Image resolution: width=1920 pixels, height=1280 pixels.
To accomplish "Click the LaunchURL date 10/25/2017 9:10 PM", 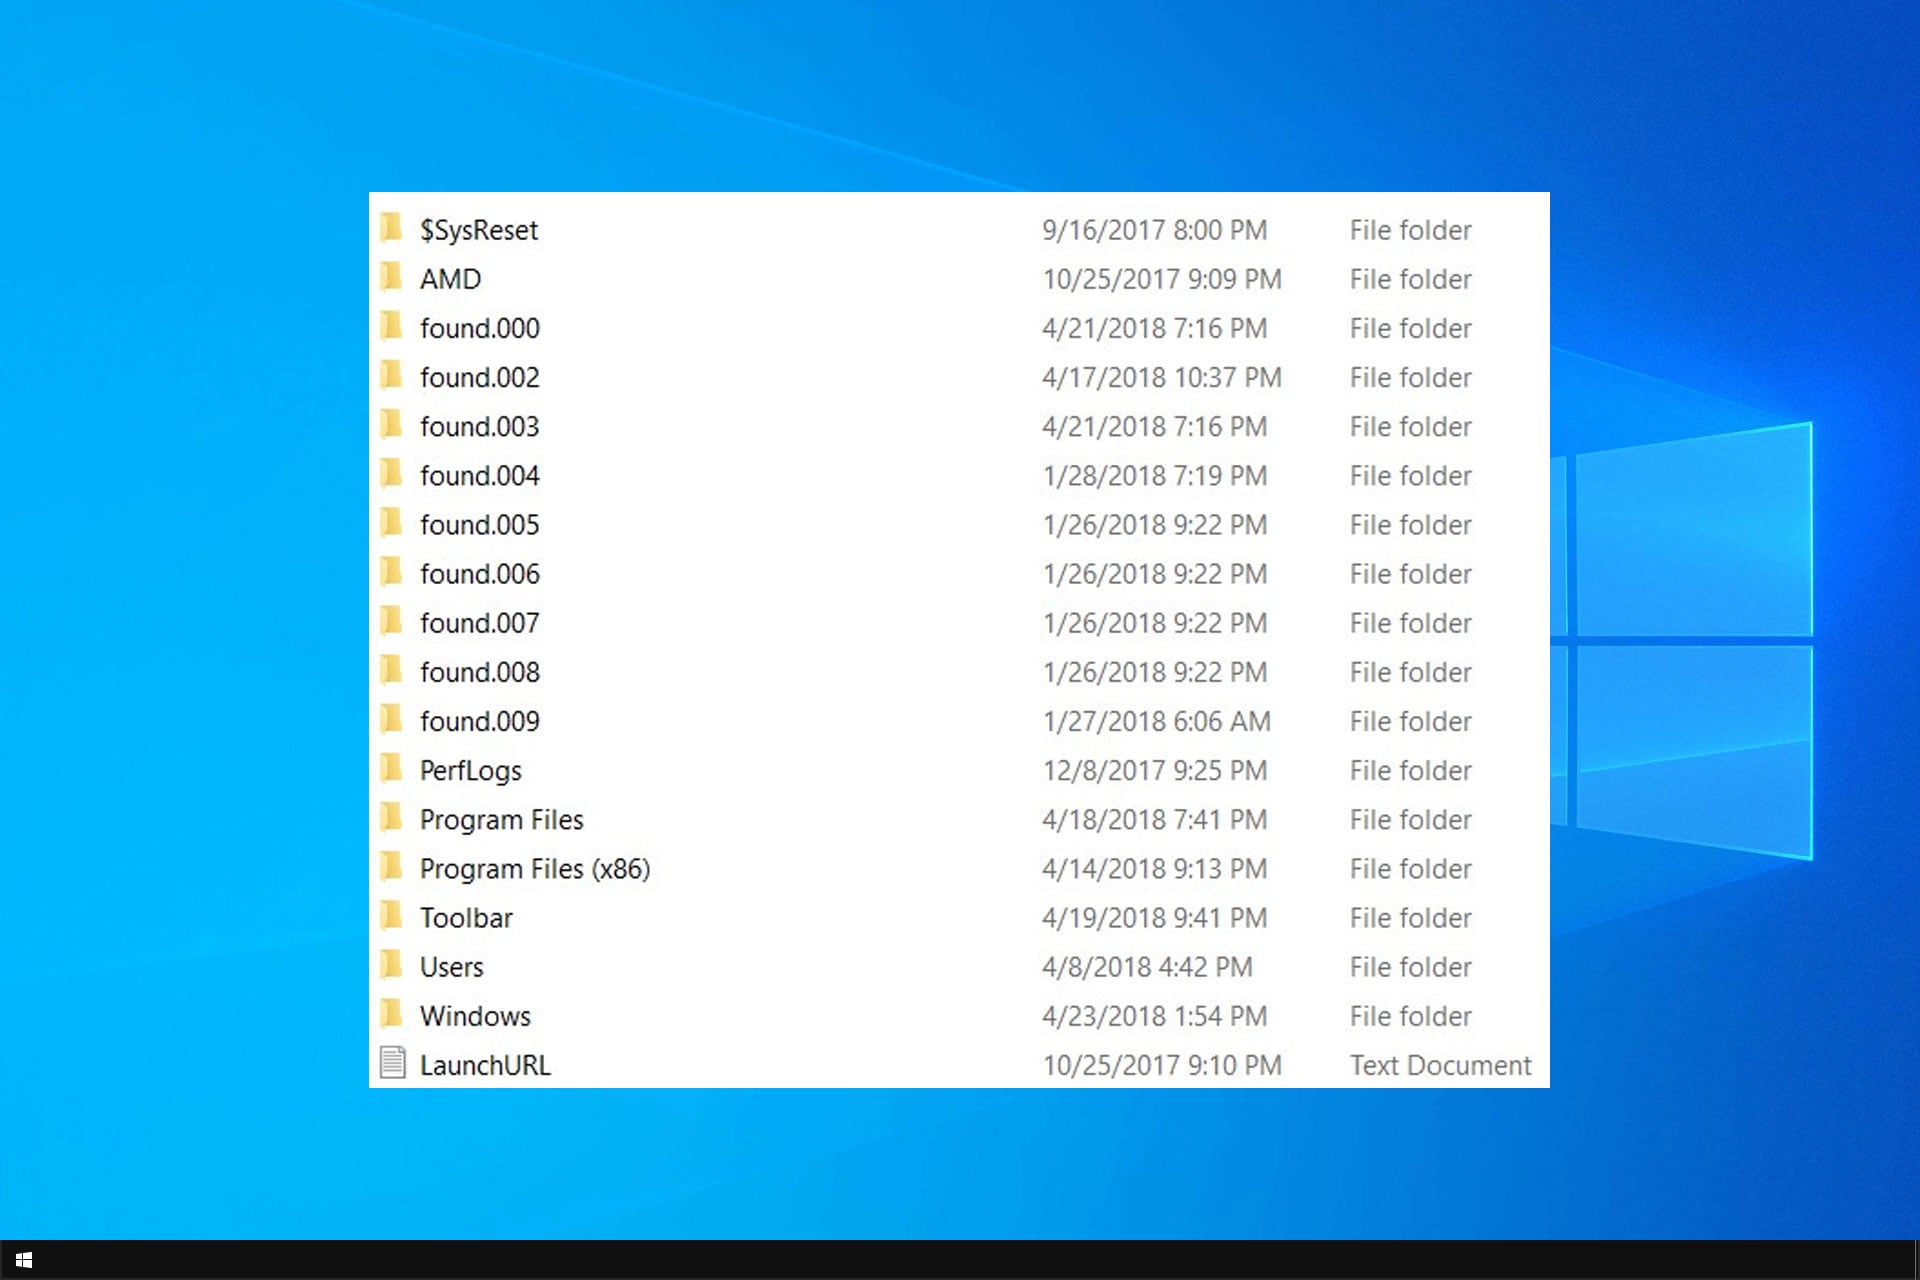I will point(1161,1065).
